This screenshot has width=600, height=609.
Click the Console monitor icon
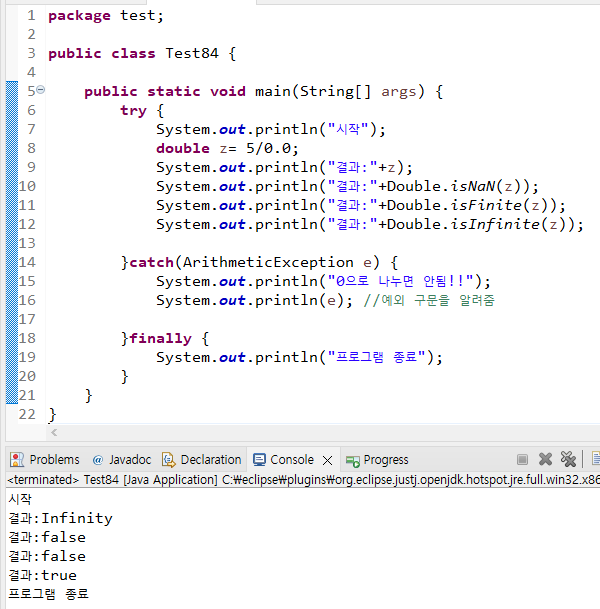(x=259, y=460)
